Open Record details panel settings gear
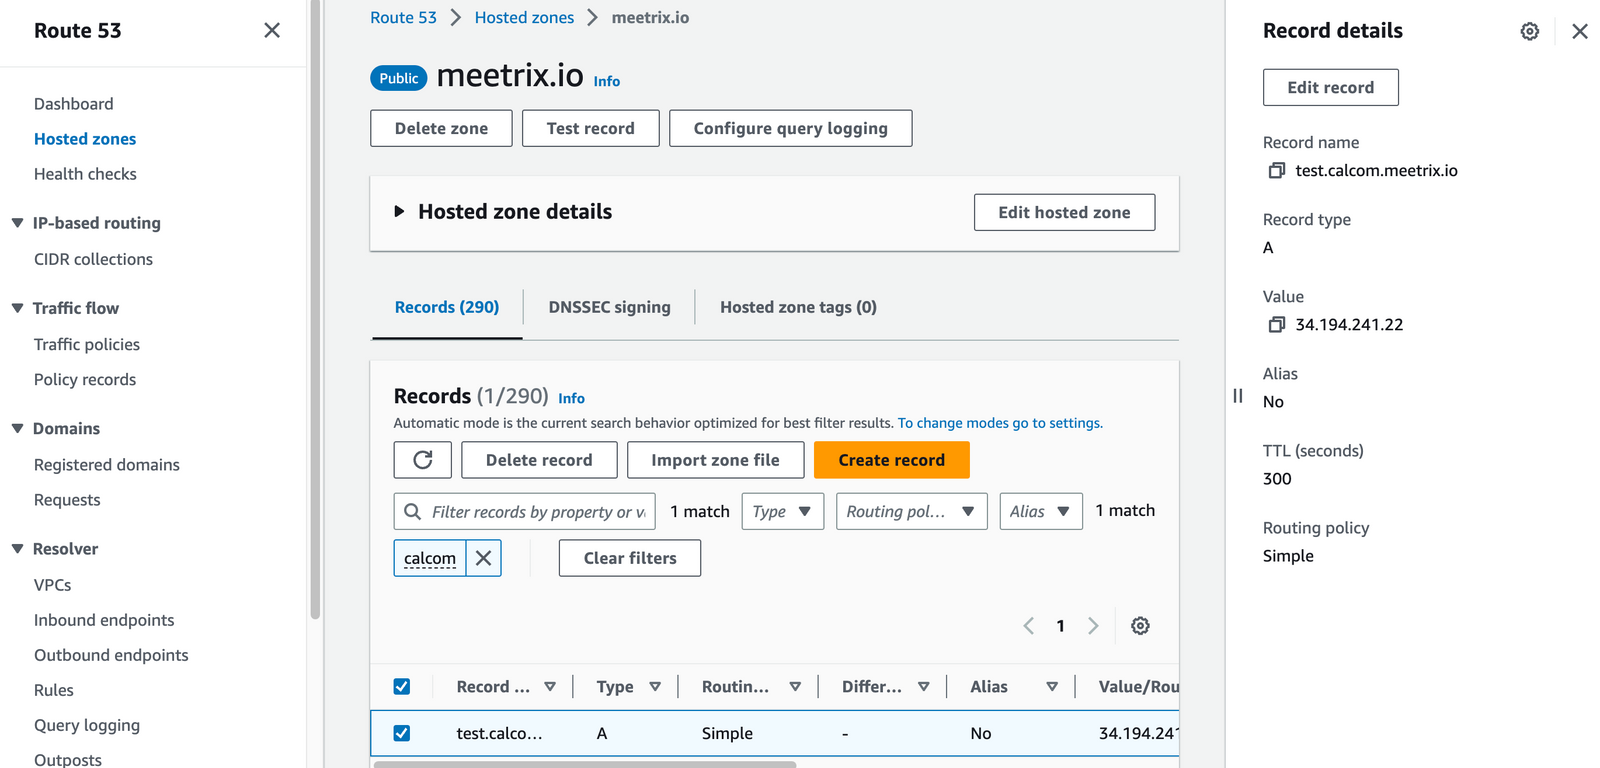 [1530, 31]
